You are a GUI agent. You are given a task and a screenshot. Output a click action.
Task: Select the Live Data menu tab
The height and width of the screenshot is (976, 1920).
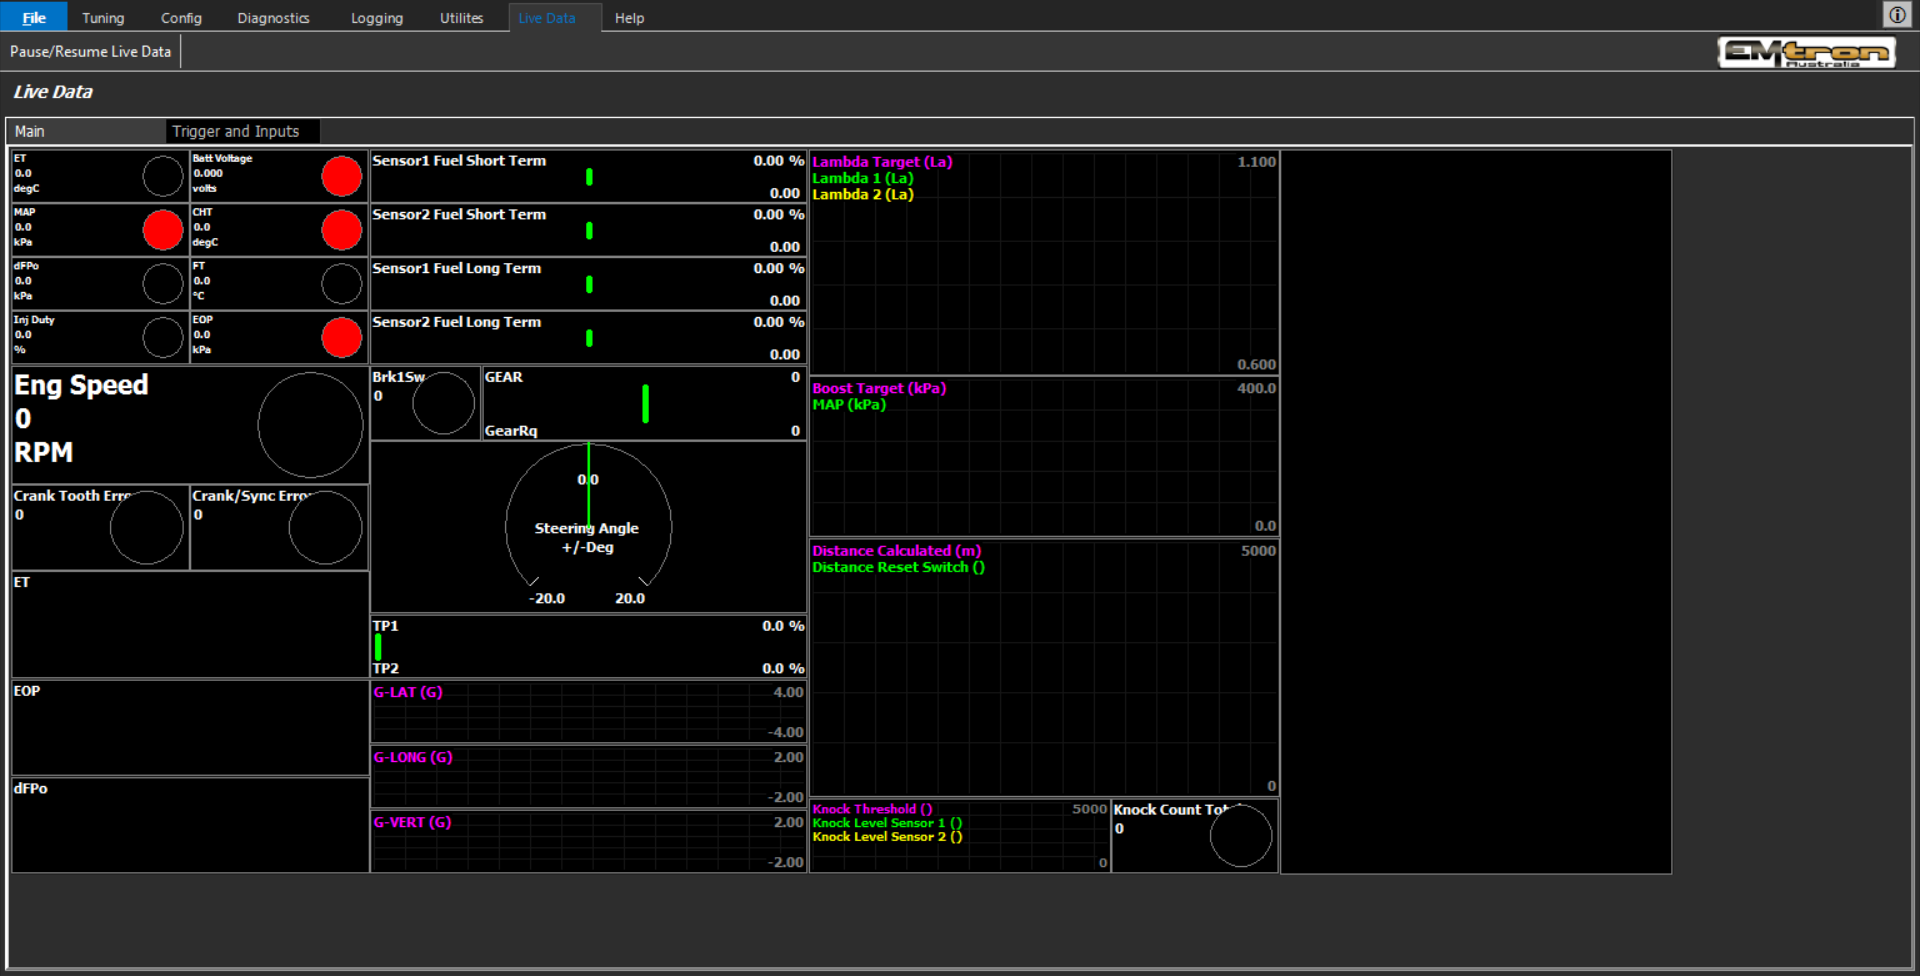(555, 18)
